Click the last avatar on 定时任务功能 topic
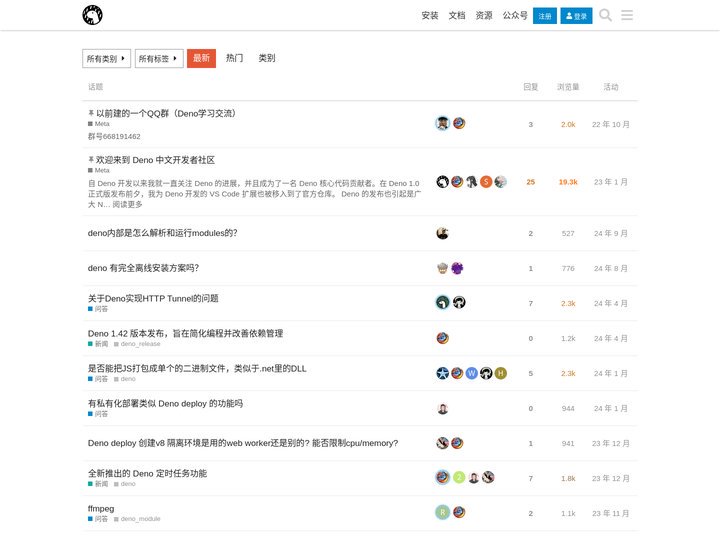This screenshot has width=720, height=540. coord(488,478)
